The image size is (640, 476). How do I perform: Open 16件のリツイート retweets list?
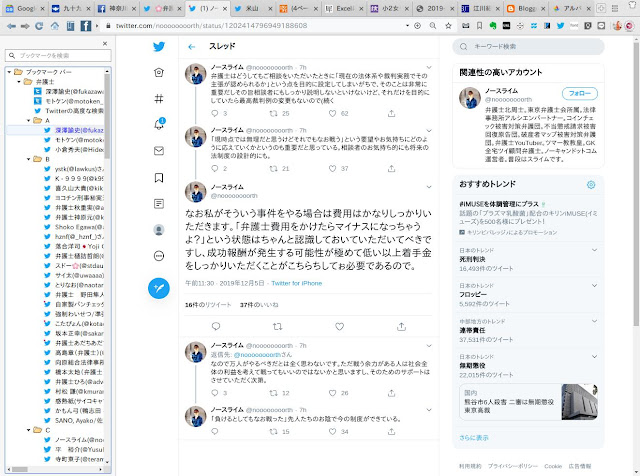click(x=208, y=305)
